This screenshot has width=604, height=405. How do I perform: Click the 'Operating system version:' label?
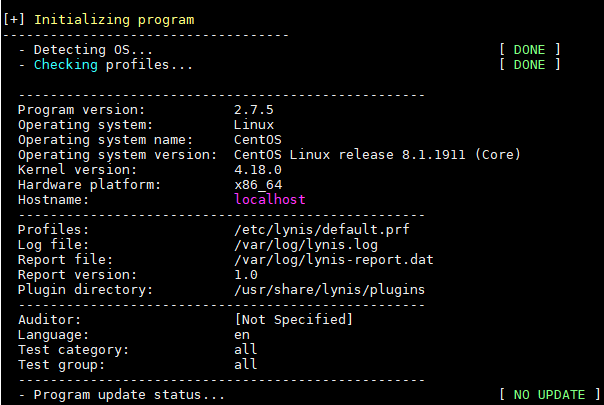[117, 155]
